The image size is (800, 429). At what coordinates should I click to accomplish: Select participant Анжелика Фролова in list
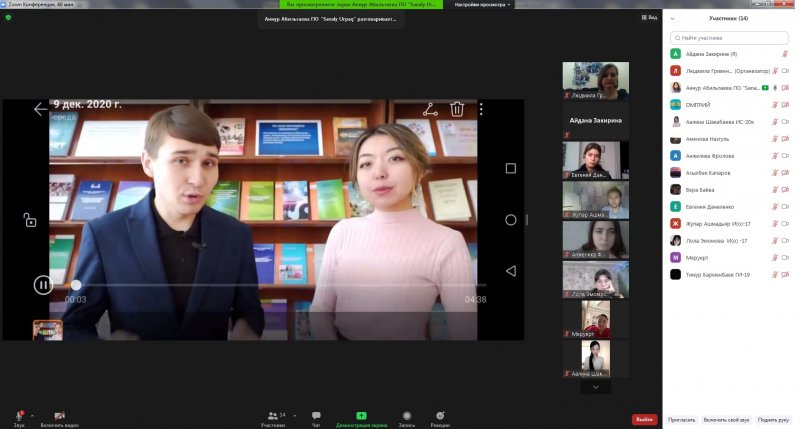point(729,156)
